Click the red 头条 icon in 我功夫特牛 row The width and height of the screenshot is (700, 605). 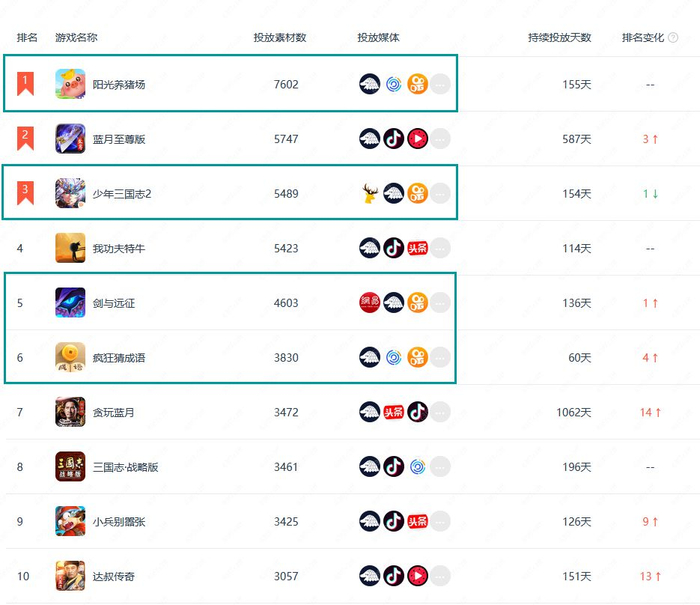[x=418, y=248]
